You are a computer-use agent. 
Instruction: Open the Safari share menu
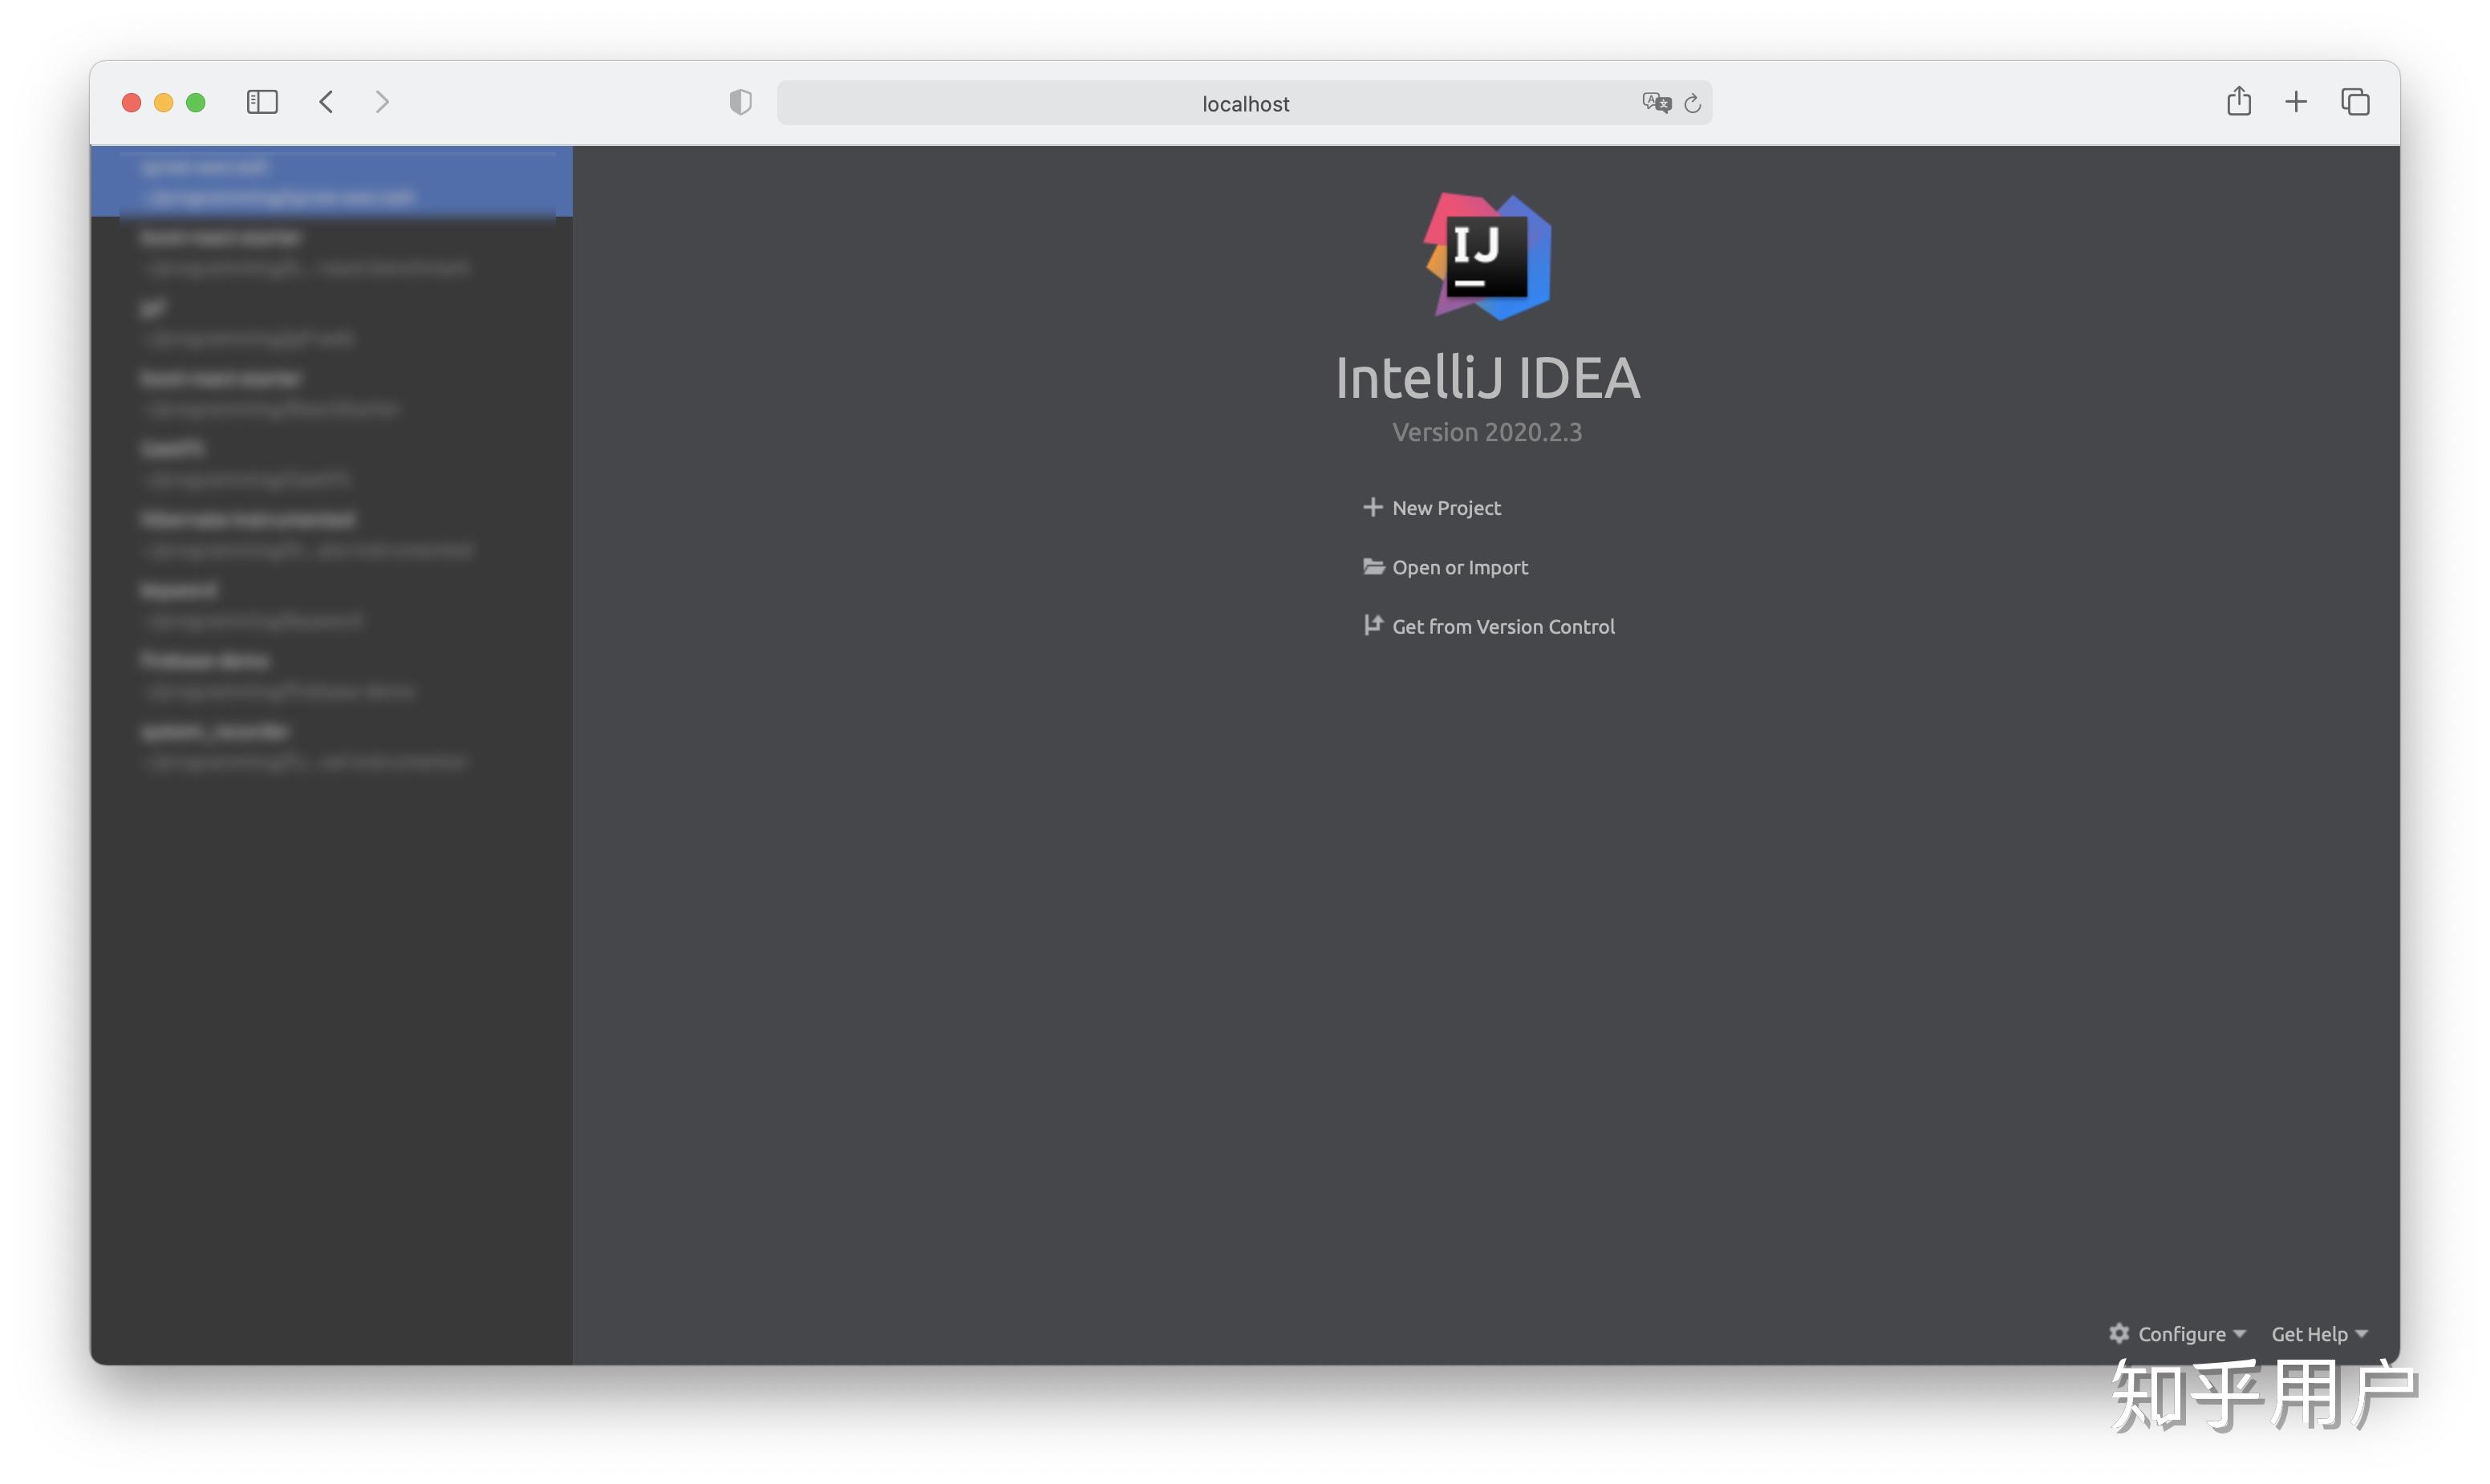pyautogui.click(x=2238, y=101)
